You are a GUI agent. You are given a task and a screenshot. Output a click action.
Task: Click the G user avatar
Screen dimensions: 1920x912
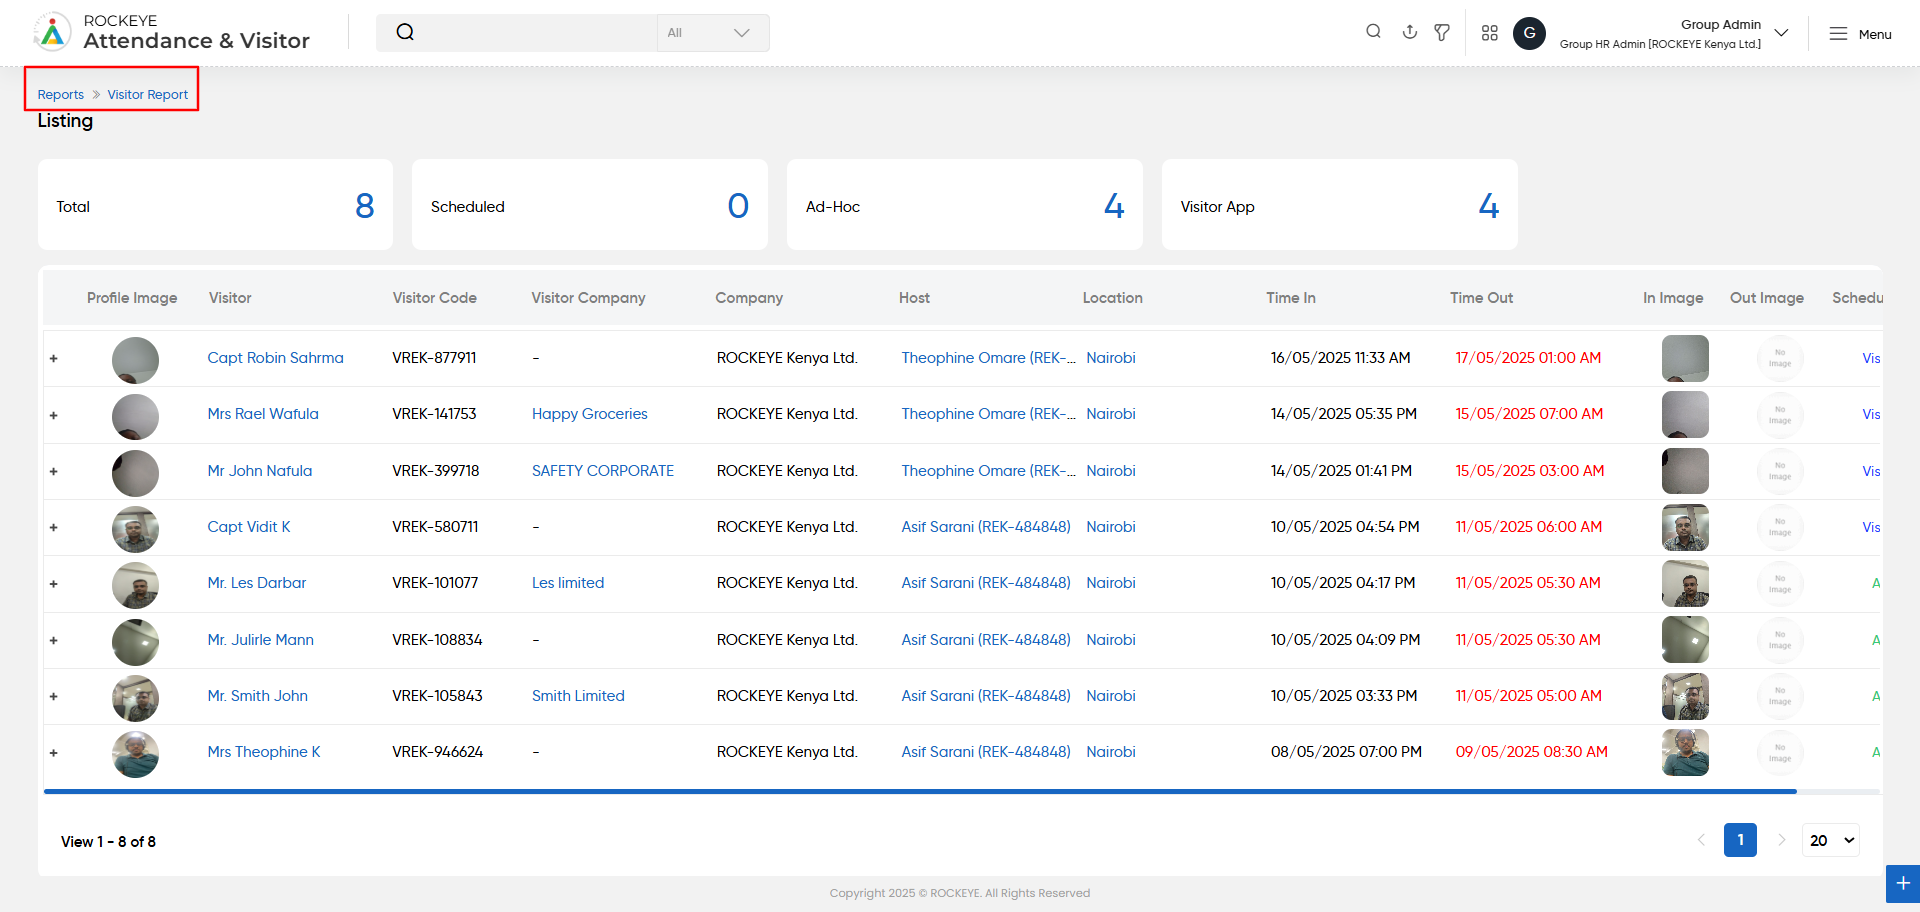(x=1529, y=33)
